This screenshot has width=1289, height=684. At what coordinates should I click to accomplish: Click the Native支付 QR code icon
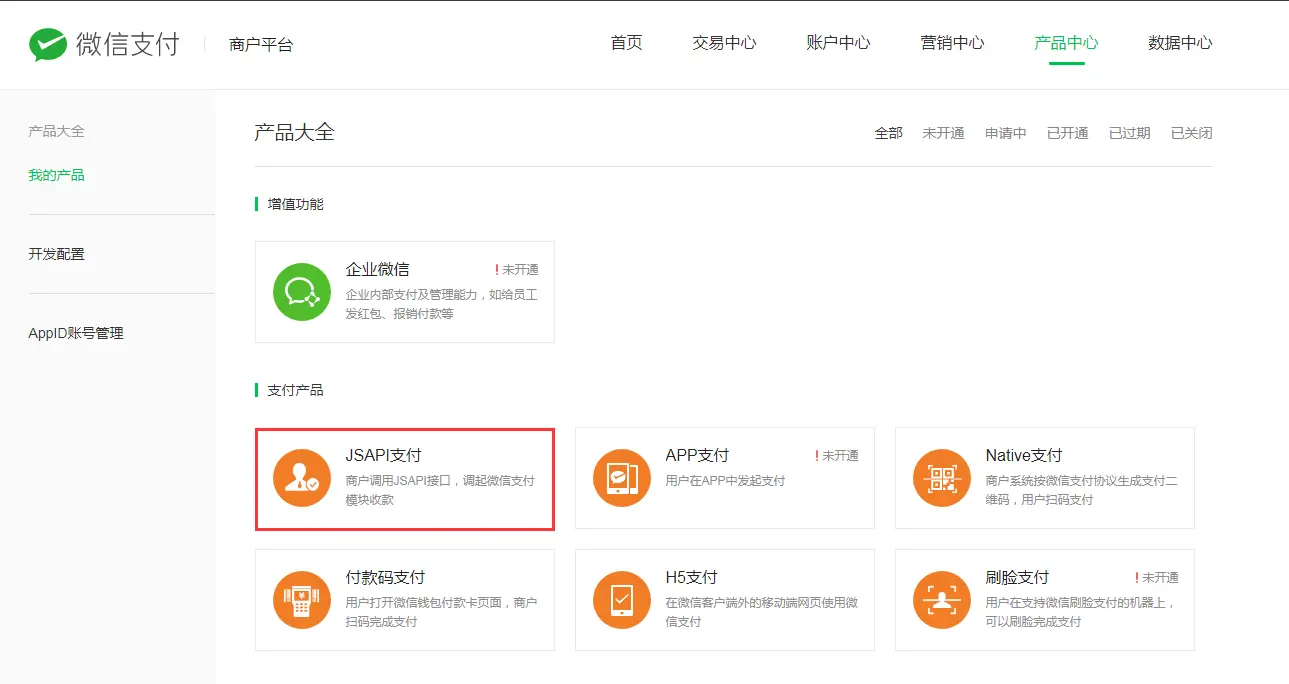coord(942,478)
